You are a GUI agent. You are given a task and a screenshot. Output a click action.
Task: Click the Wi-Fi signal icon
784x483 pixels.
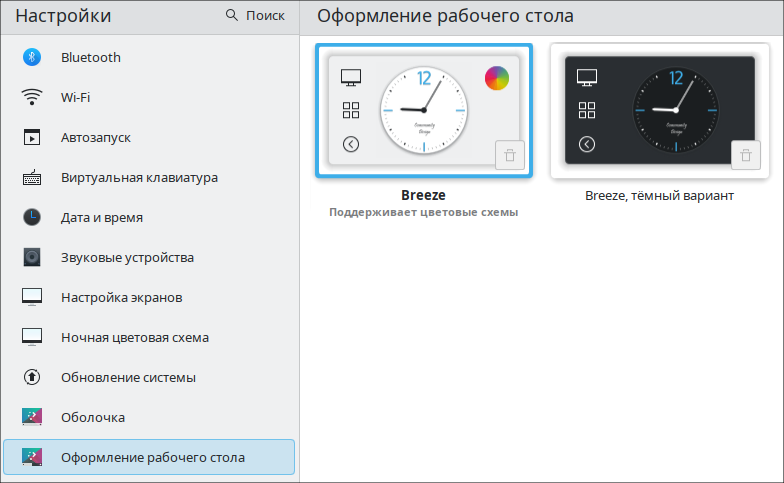click(32, 97)
